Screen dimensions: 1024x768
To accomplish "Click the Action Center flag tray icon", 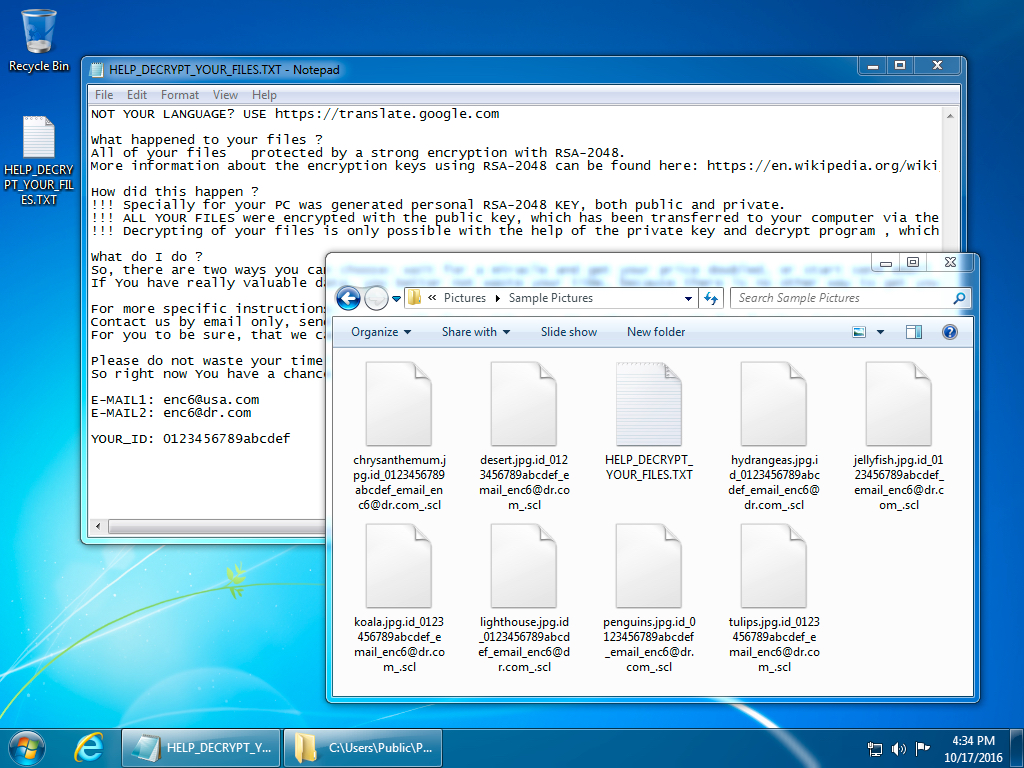I will click(922, 748).
